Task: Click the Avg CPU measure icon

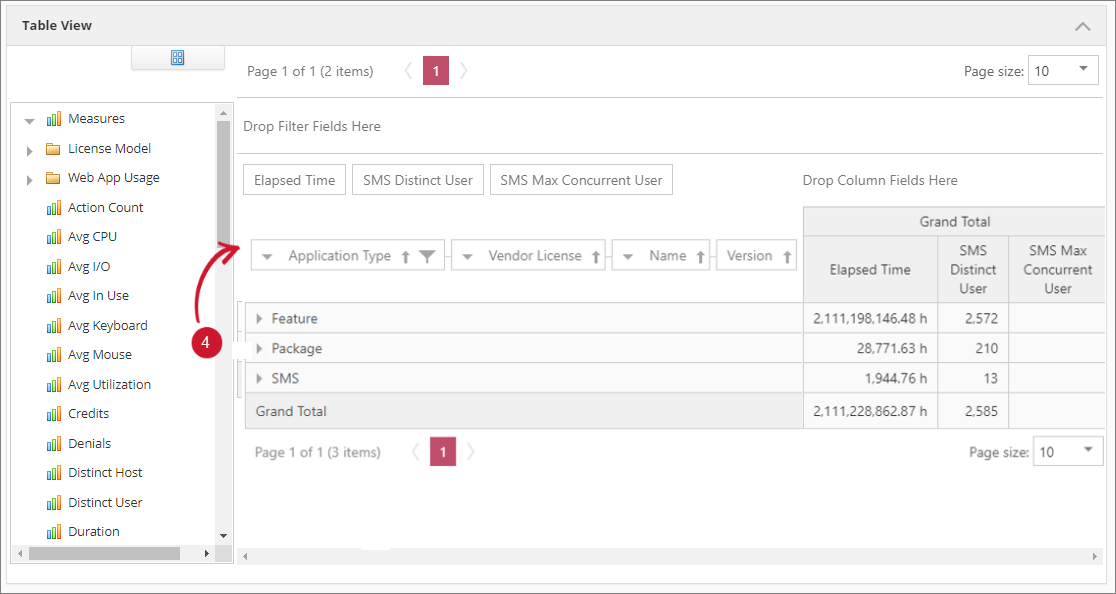Action: pos(54,237)
